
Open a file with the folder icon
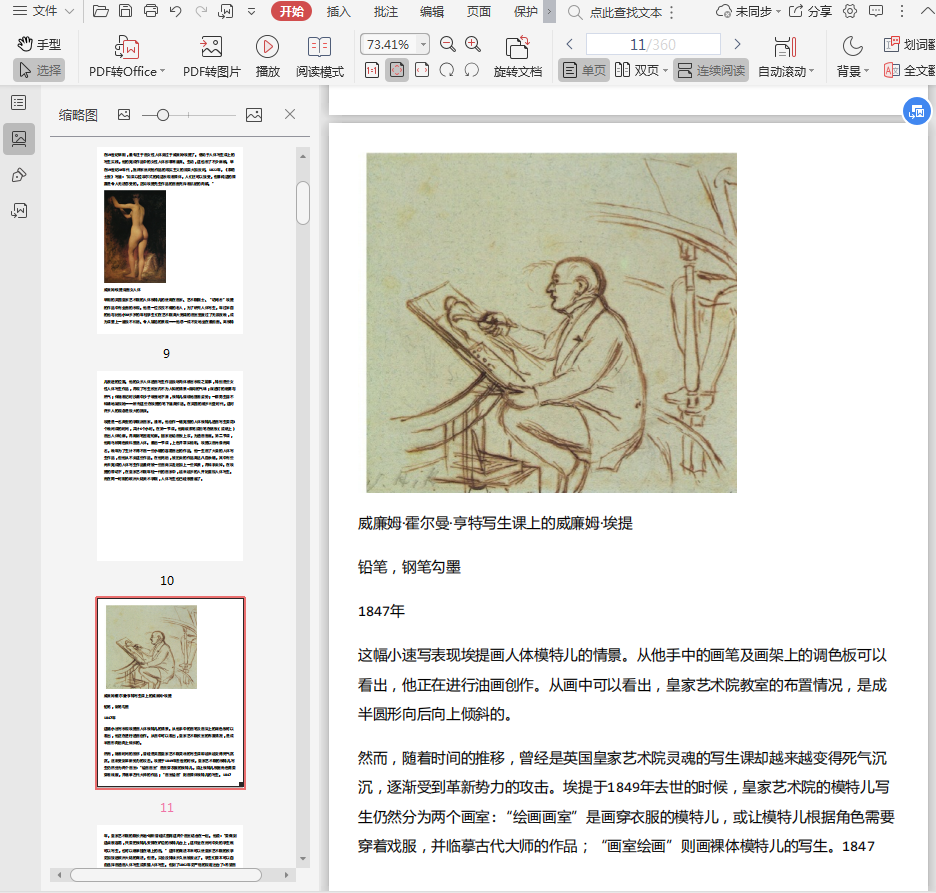pyautogui.click(x=100, y=11)
